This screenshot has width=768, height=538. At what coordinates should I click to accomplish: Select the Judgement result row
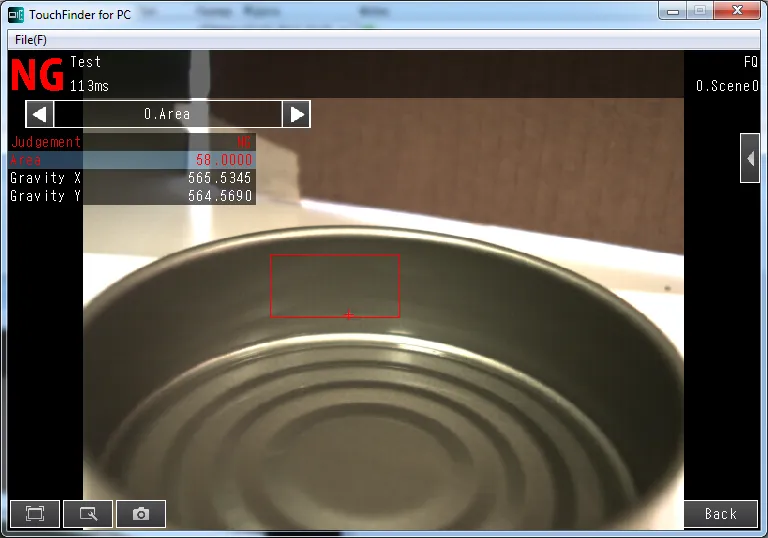[x=132, y=142]
